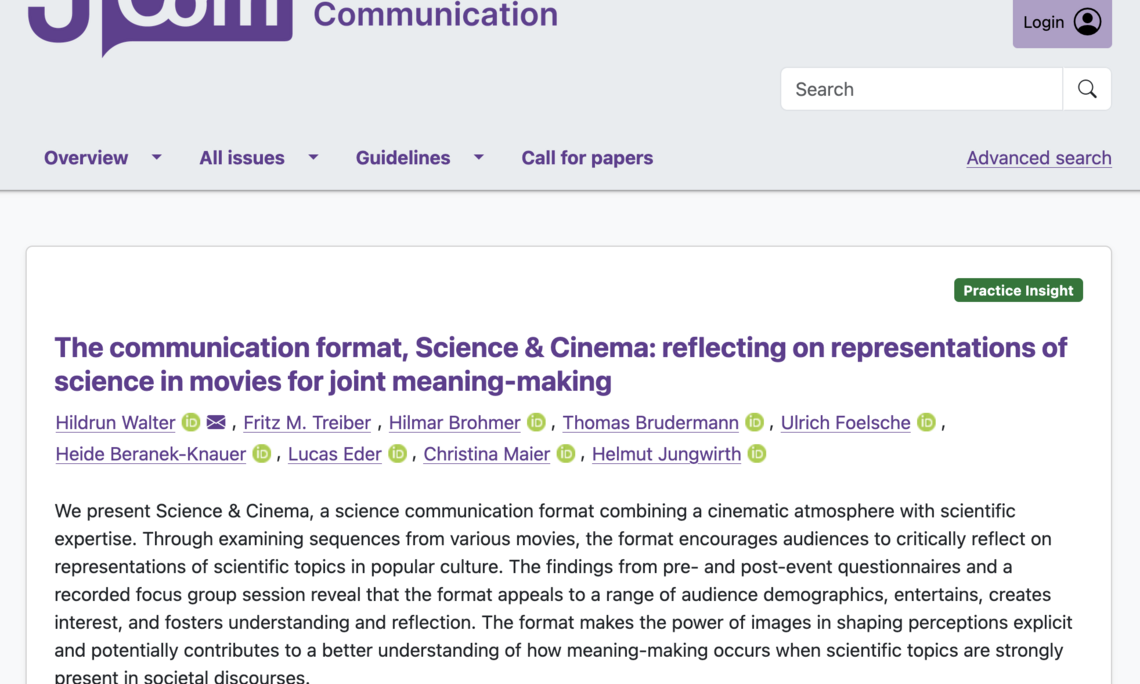Open author Thomas Brudermann's link
The width and height of the screenshot is (1140, 684).
[x=651, y=422]
